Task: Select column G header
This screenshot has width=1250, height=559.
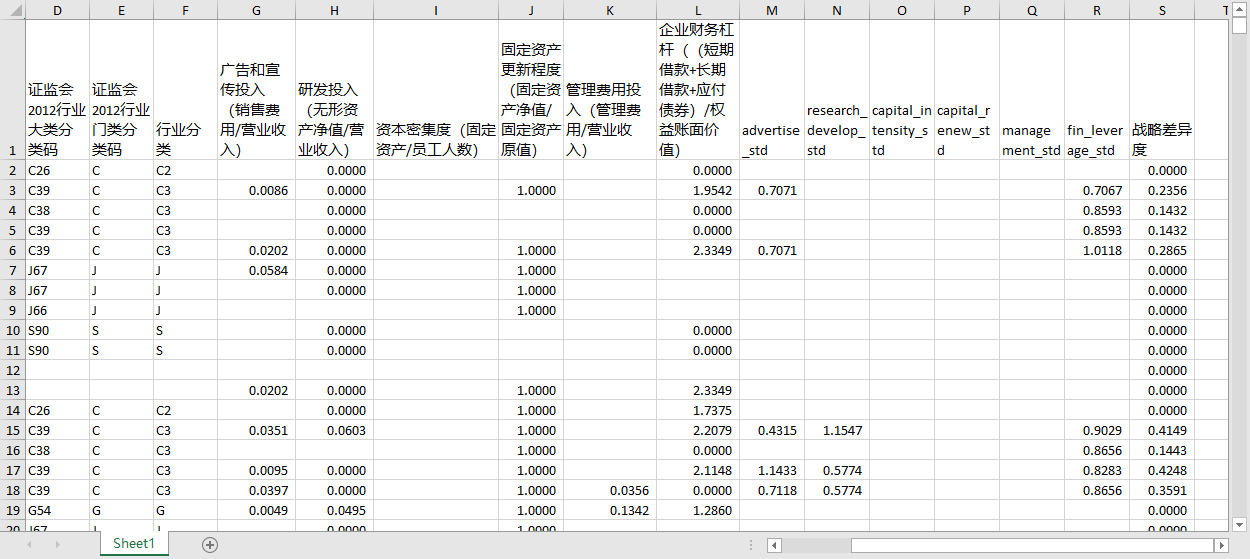Action: click(257, 10)
